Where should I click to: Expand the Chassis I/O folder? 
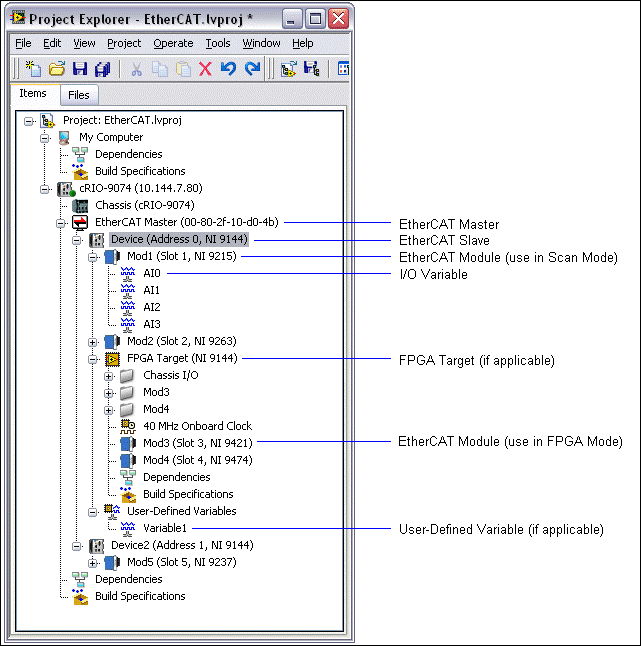(109, 376)
